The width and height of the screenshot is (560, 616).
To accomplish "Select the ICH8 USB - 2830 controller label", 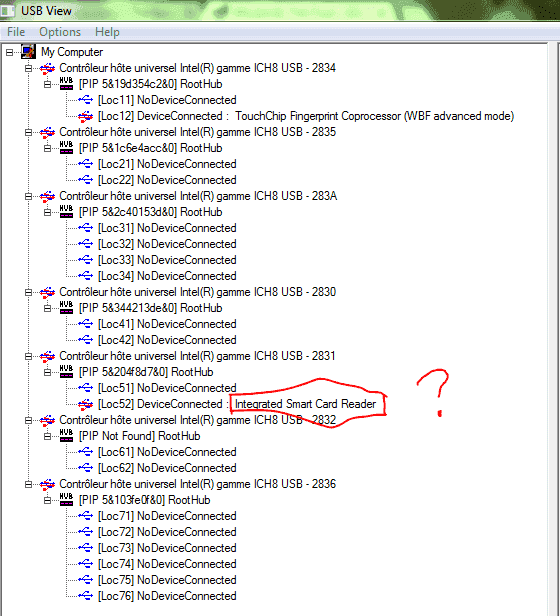I will point(198,292).
